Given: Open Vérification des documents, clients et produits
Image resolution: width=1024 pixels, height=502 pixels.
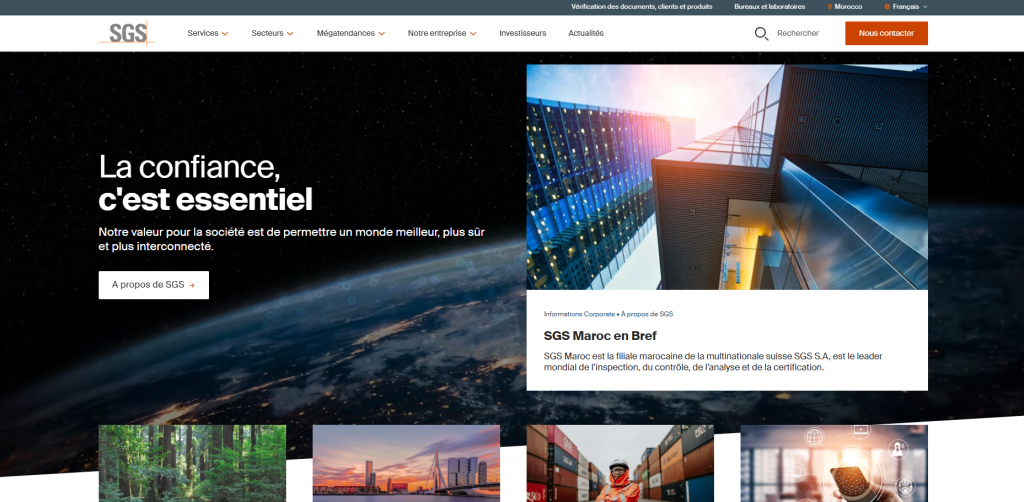Looking at the screenshot, I should (x=641, y=7).
